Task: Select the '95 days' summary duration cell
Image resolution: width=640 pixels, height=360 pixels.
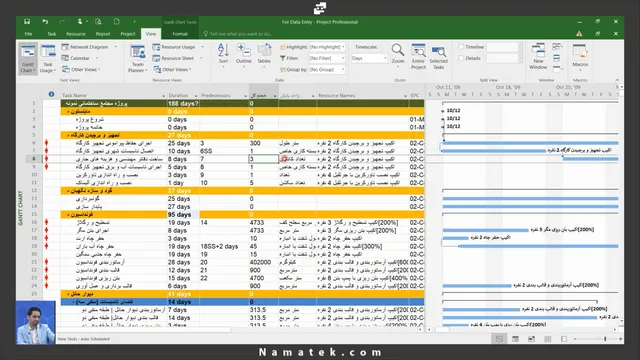Action: click(183, 215)
